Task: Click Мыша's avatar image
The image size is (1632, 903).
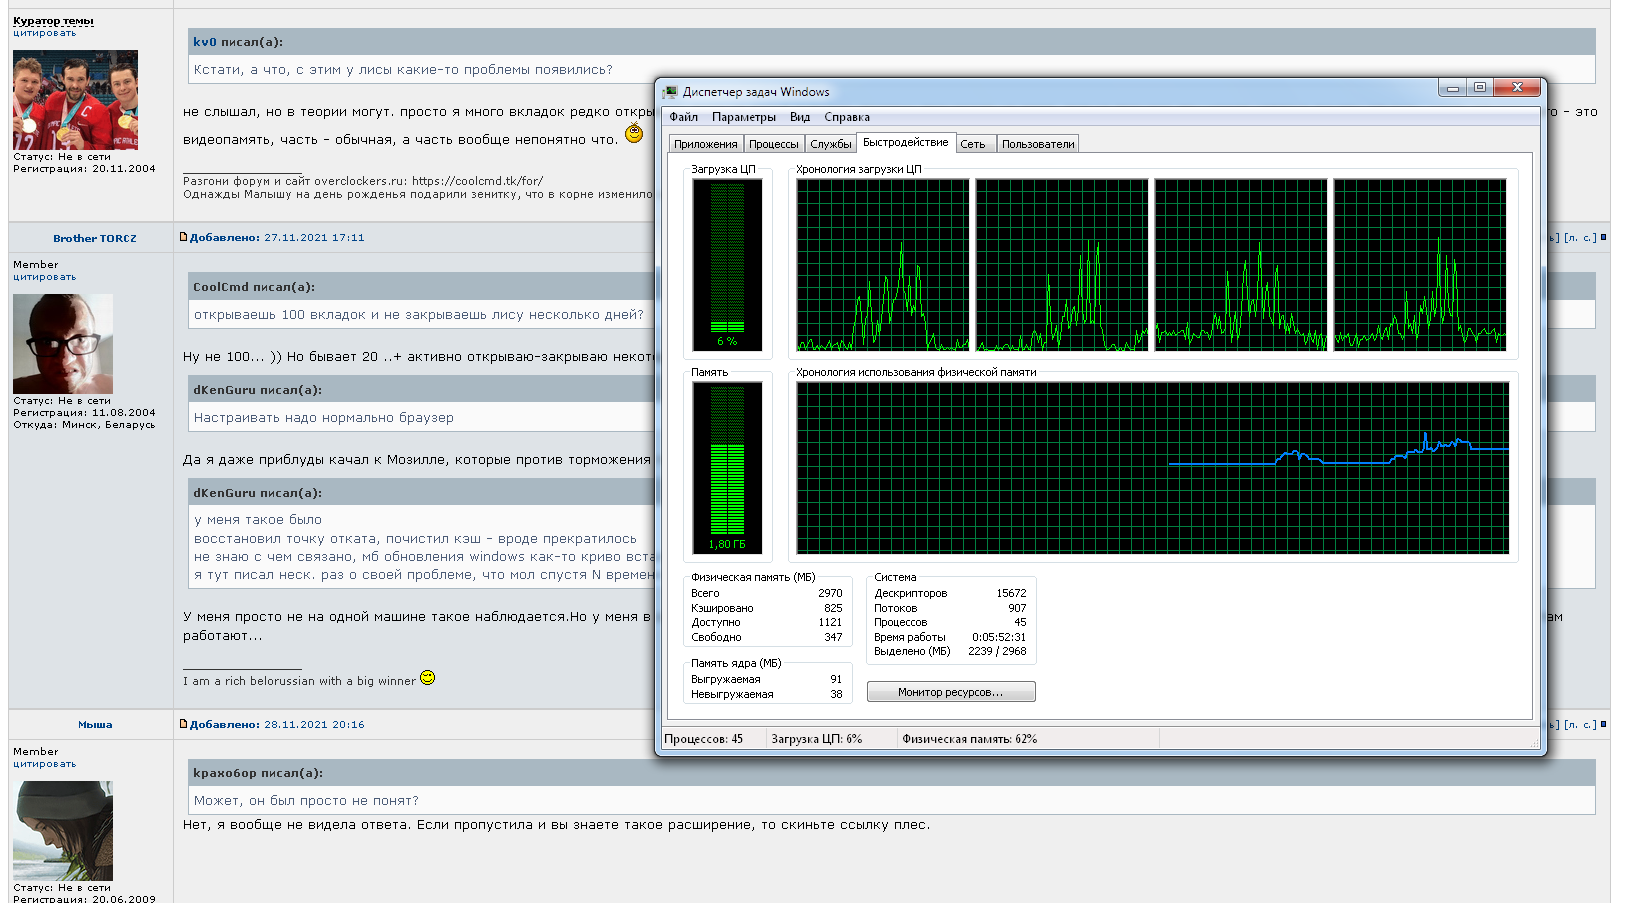Action: tap(63, 831)
